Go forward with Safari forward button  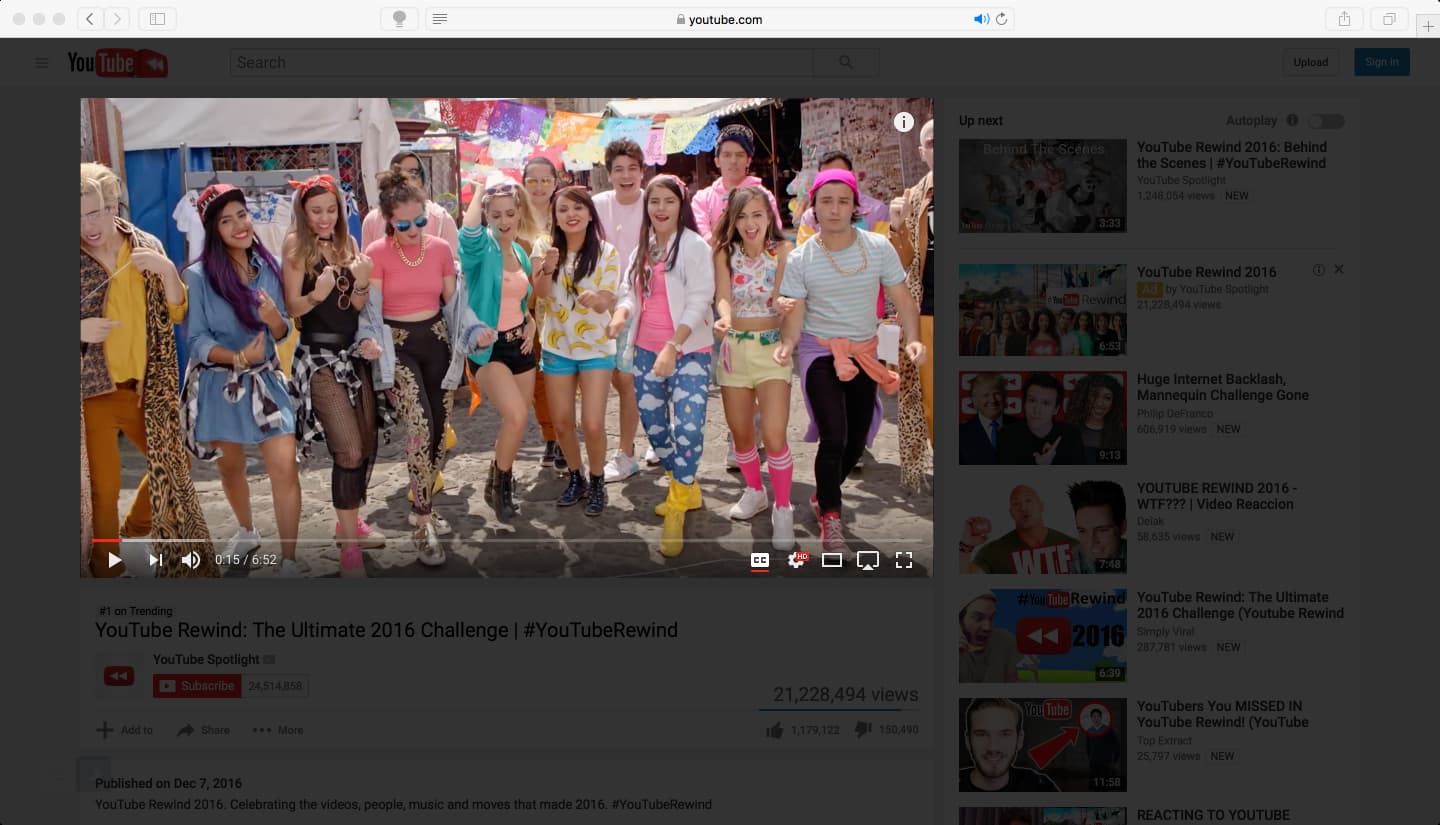pos(117,19)
